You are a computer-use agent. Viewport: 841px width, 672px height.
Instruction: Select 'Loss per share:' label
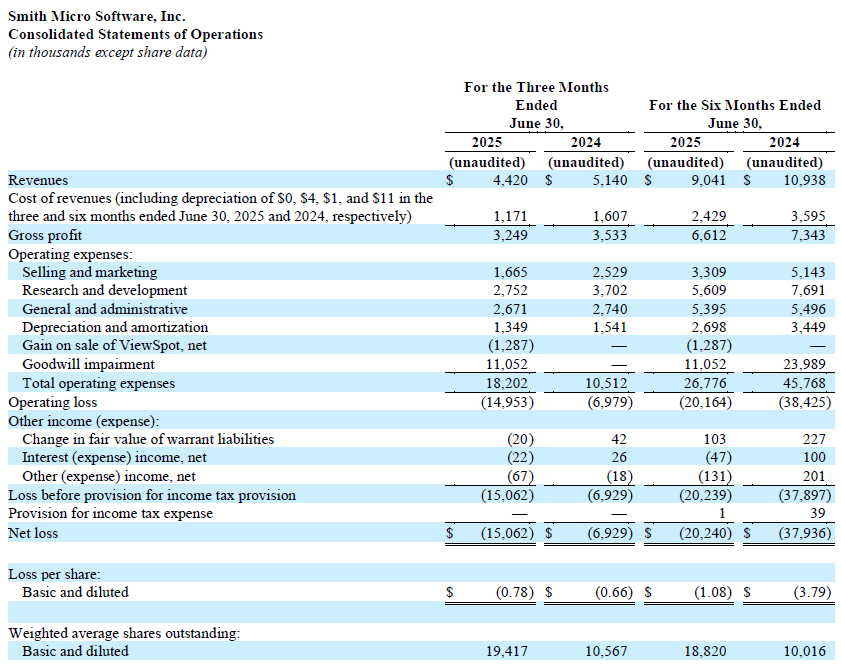54,574
